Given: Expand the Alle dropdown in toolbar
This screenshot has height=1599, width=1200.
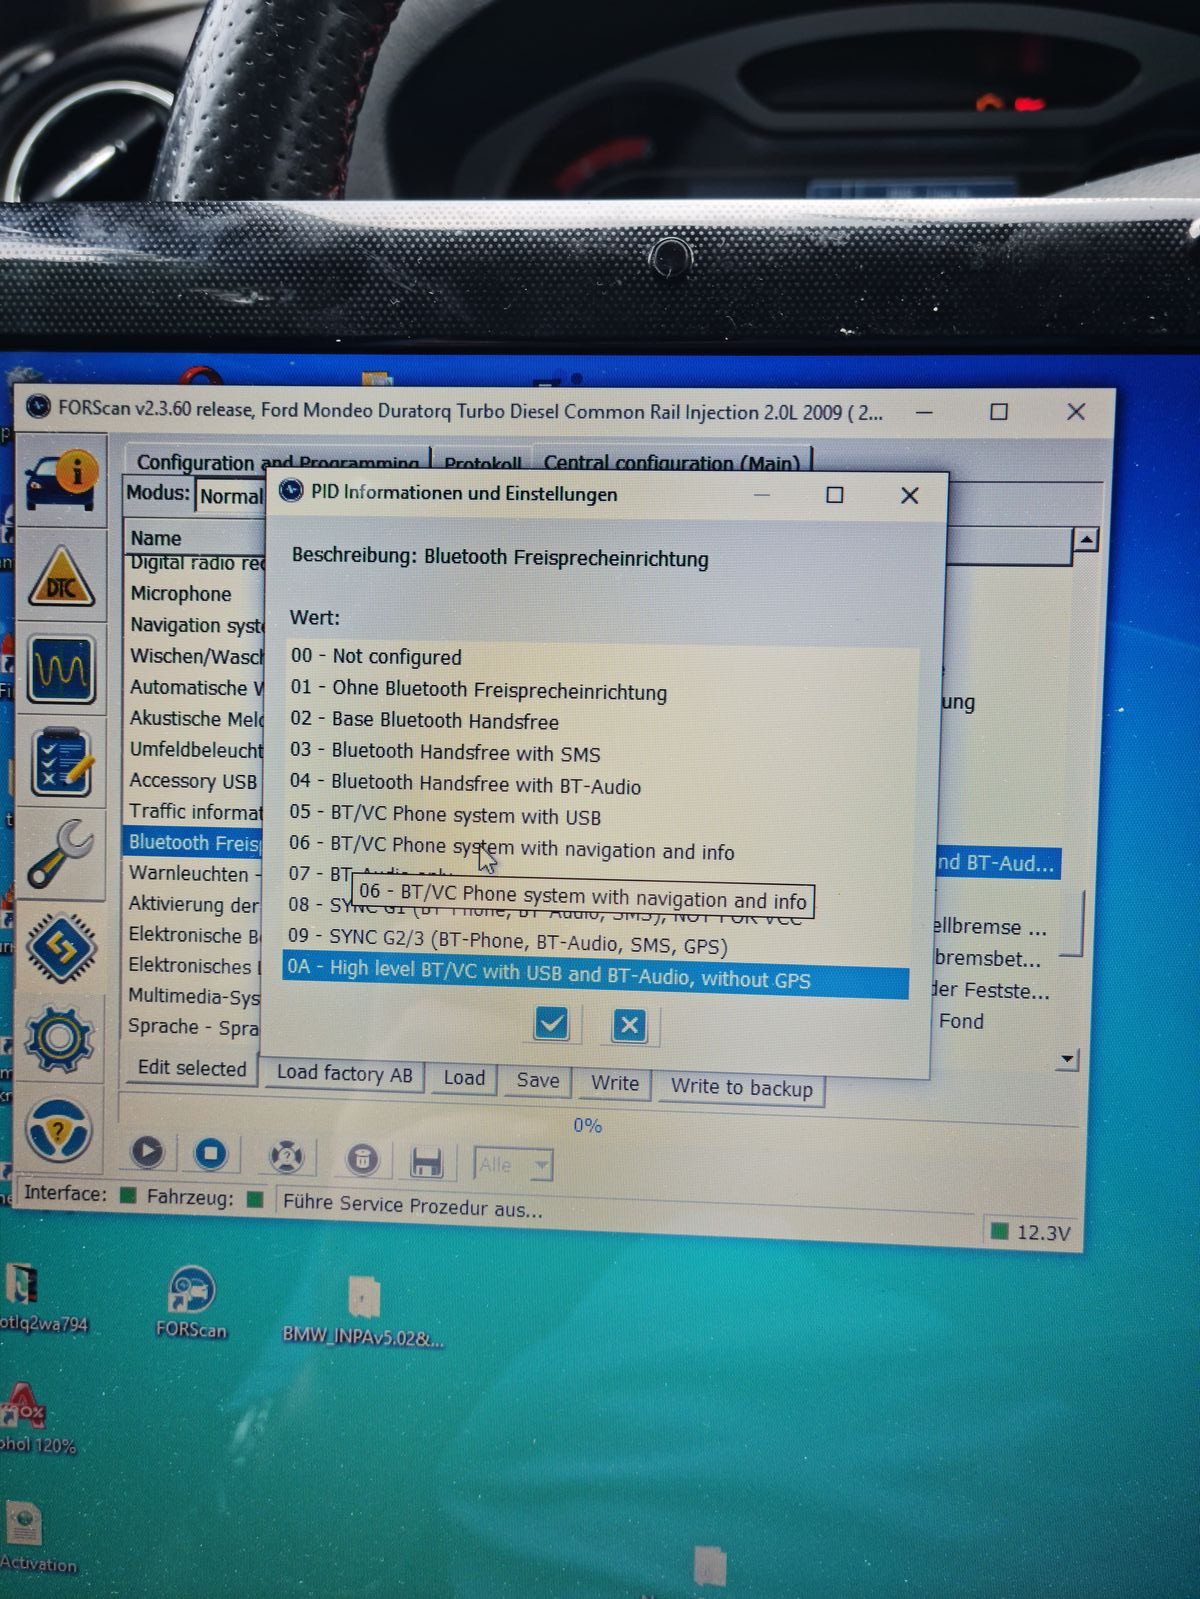Looking at the screenshot, I should pyautogui.click(x=541, y=1164).
